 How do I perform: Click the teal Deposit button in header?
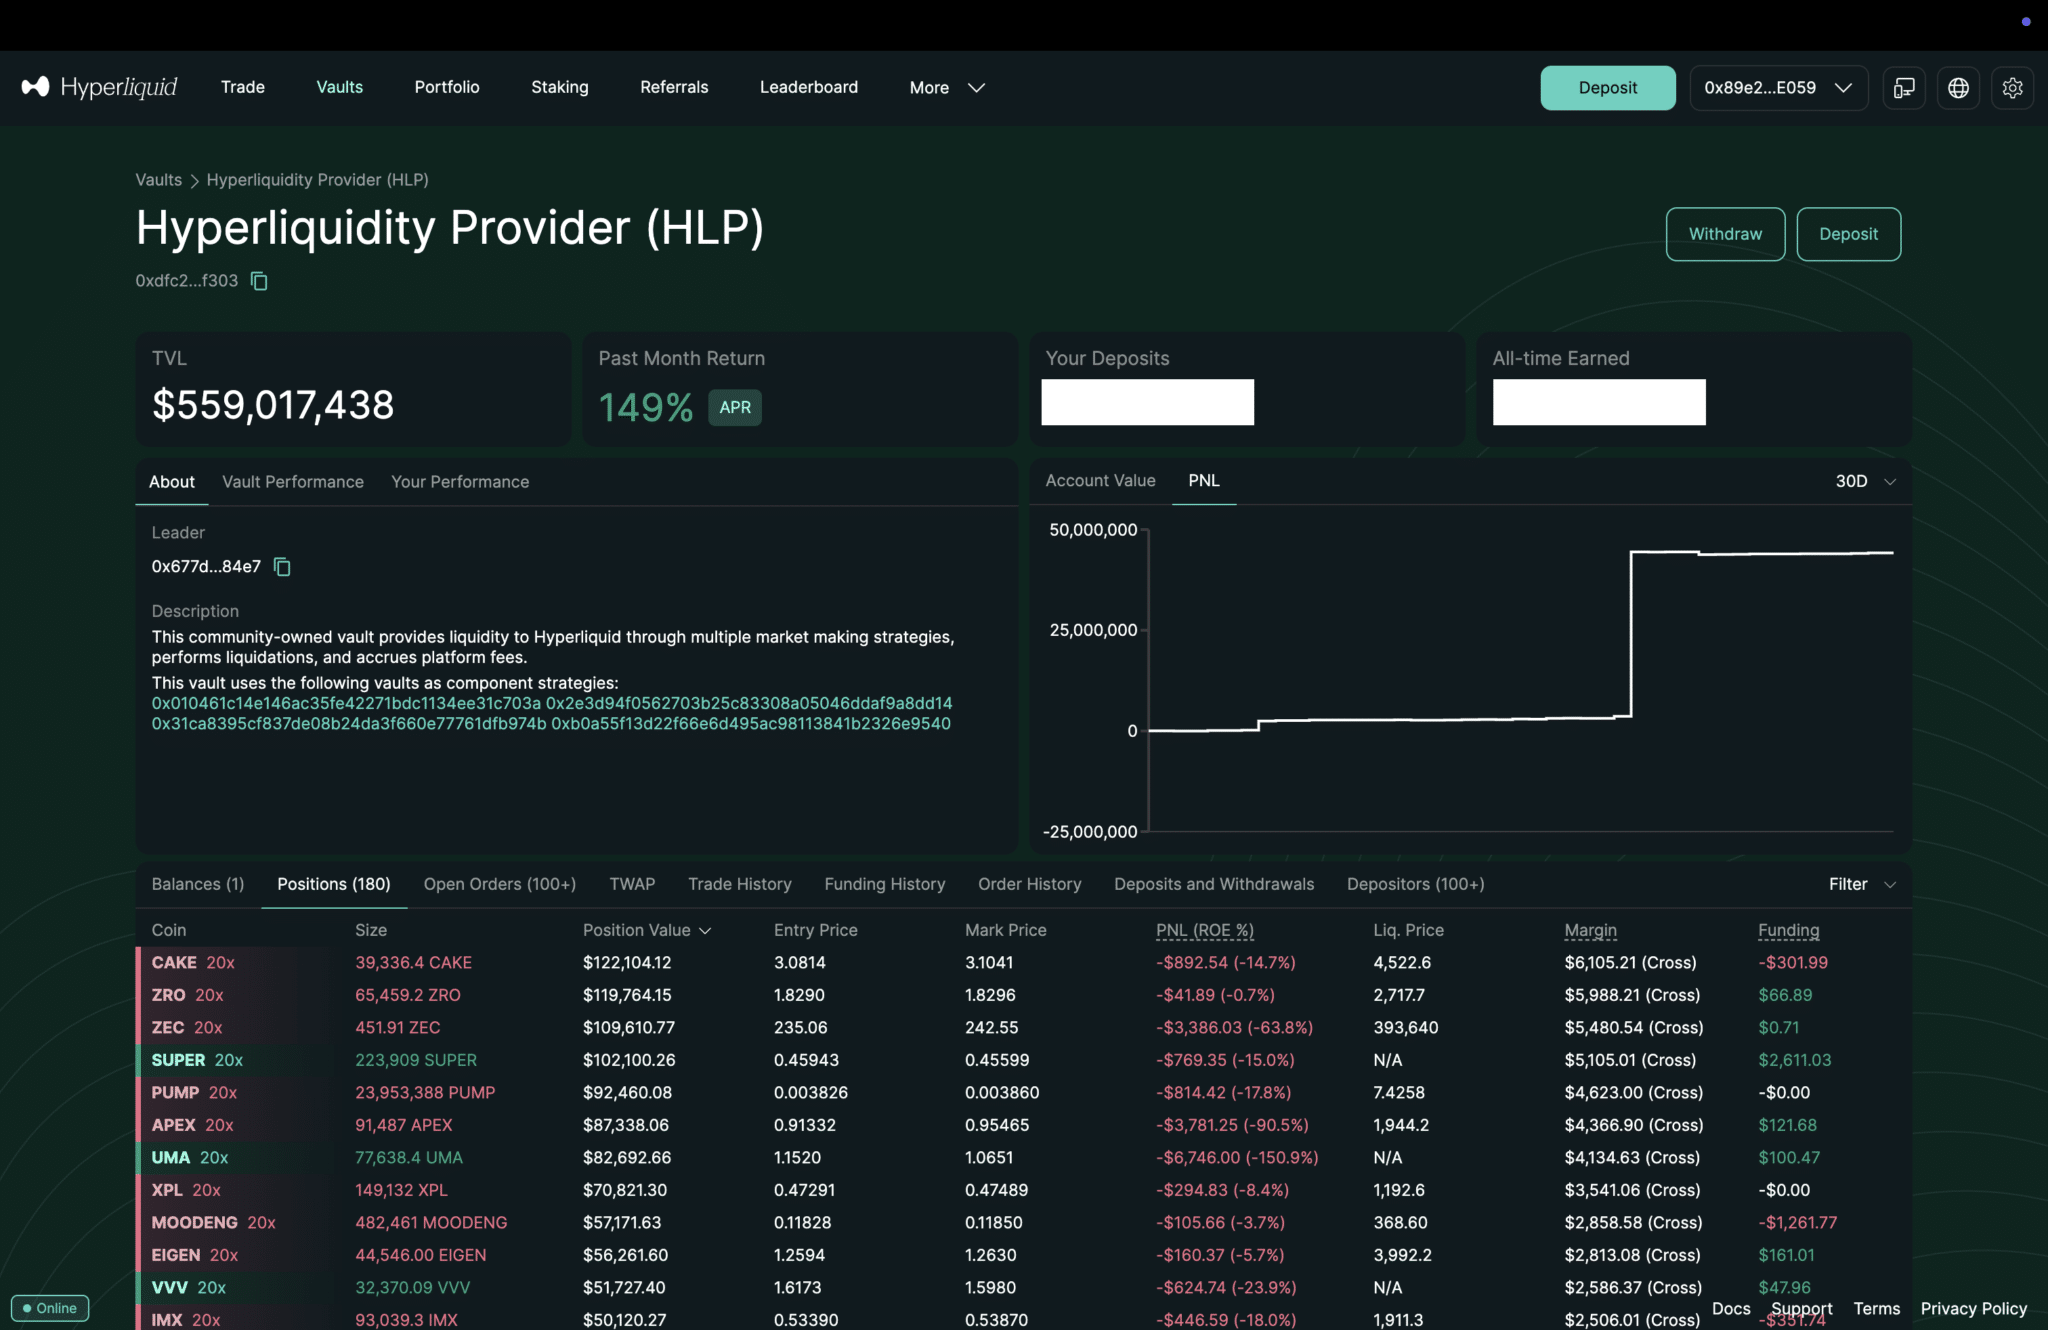(1607, 88)
